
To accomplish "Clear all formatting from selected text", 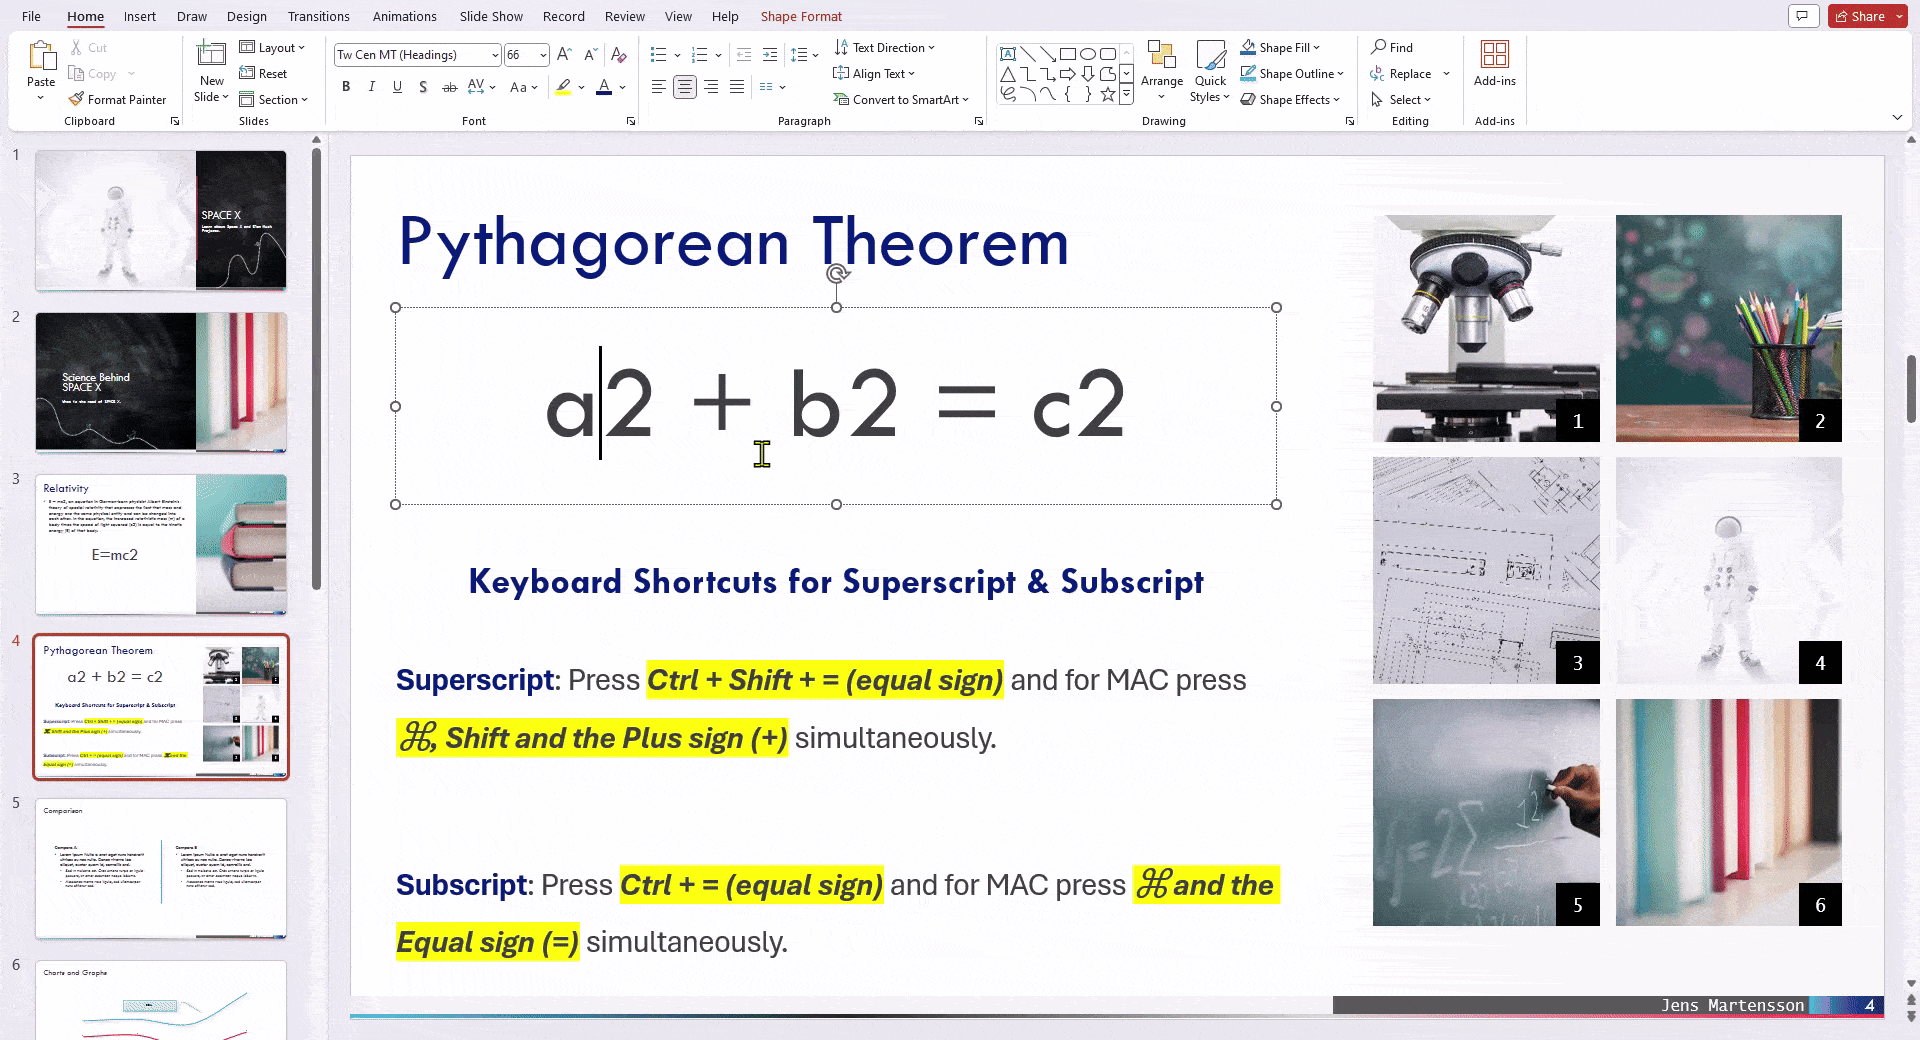I will tap(618, 55).
